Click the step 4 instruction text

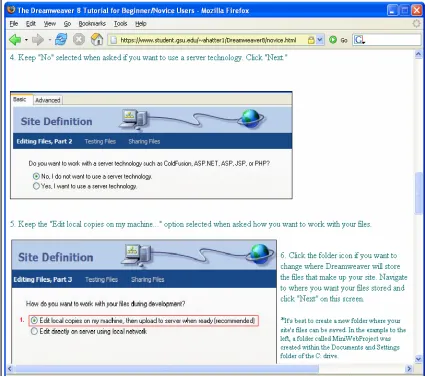[x=148, y=57]
